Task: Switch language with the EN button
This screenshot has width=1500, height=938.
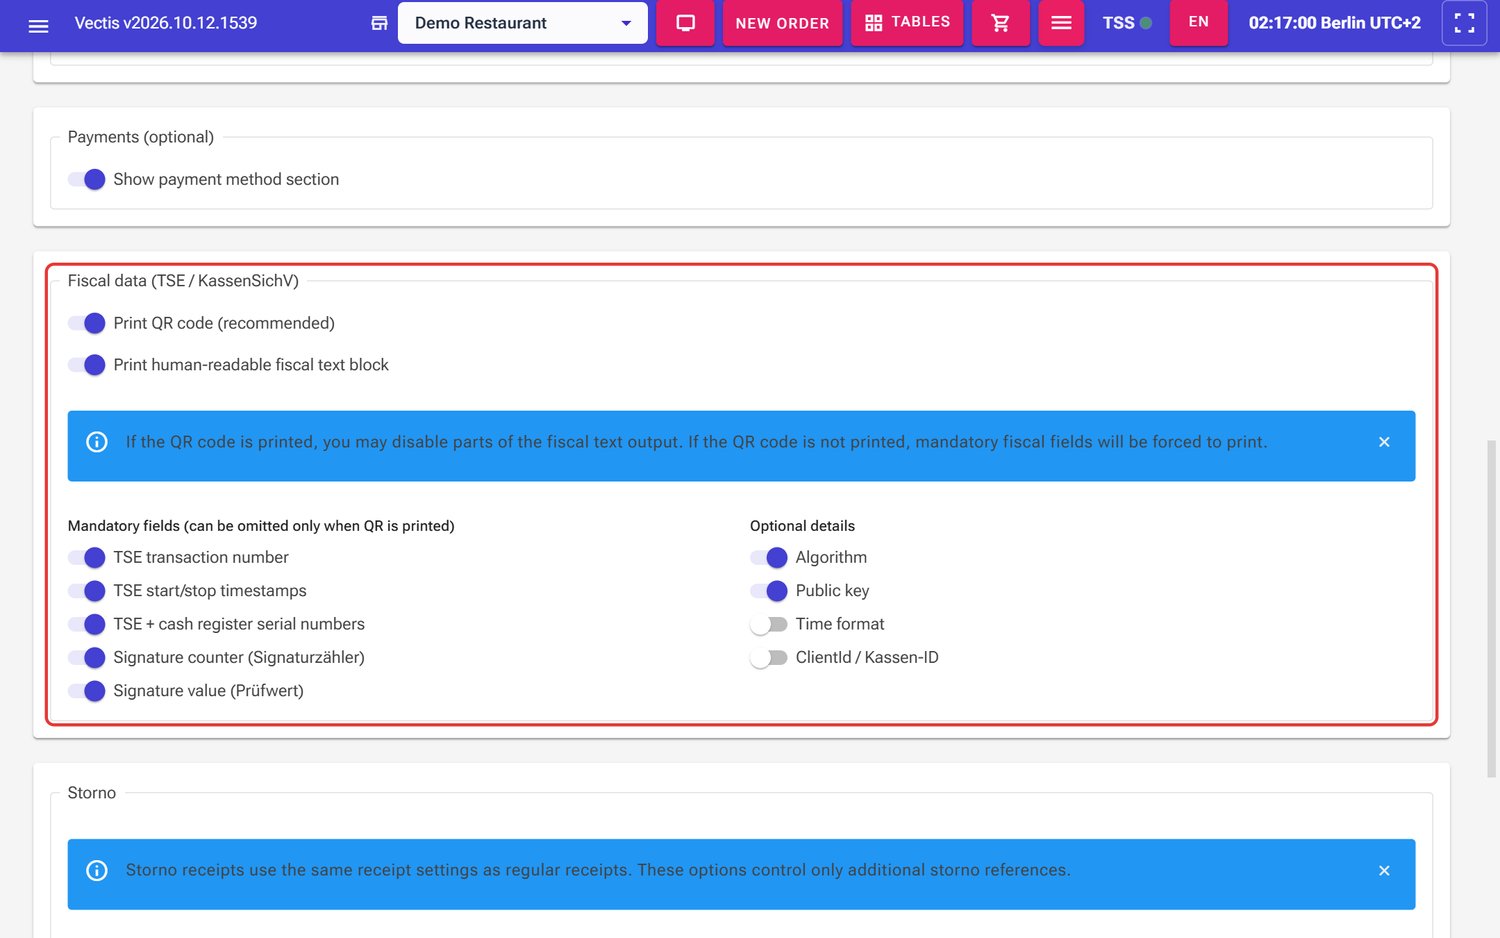Action: (1198, 23)
